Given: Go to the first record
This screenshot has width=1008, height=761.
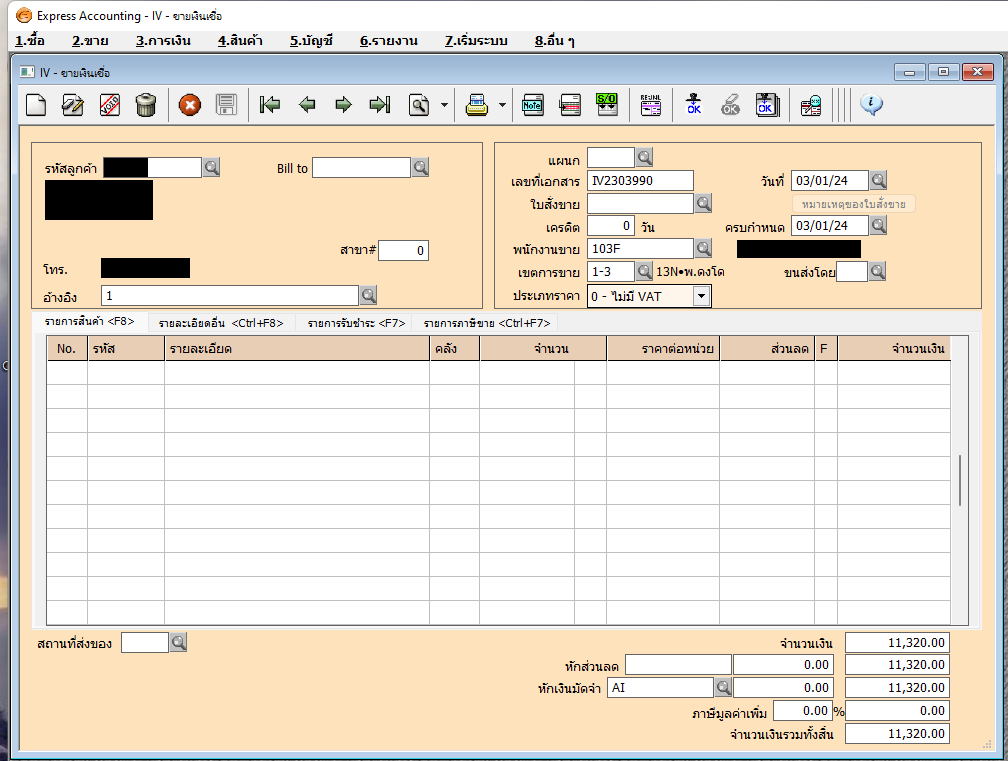Looking at the screenshot, I should [269, 105].
